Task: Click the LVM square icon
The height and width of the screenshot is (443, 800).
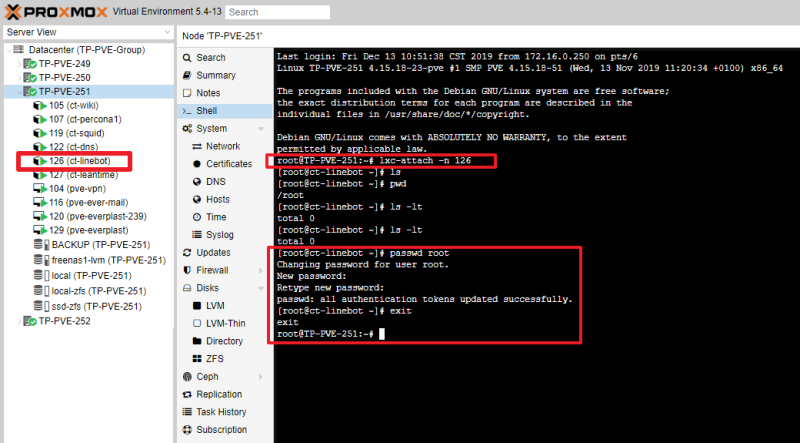Action: pos(196,306)
